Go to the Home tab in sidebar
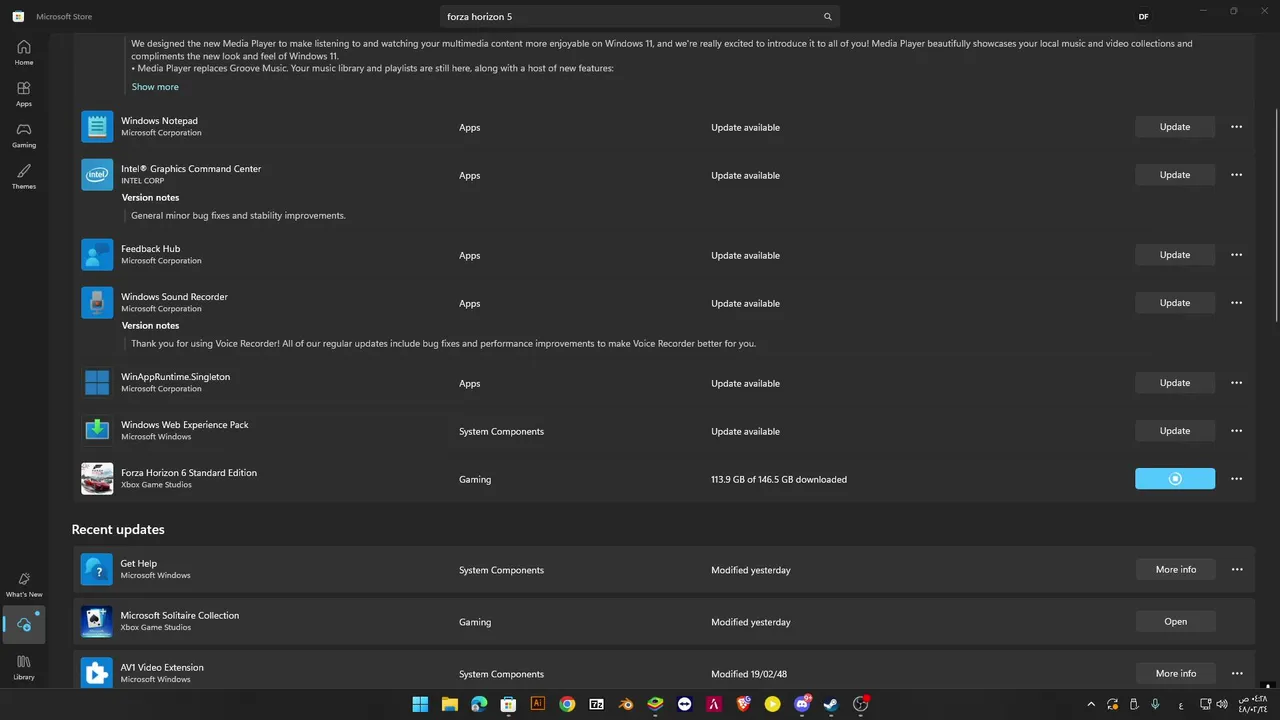Image resolution: width=1280 pixels, height=720 pixels. pyautogui.click(x=24, y=53)
